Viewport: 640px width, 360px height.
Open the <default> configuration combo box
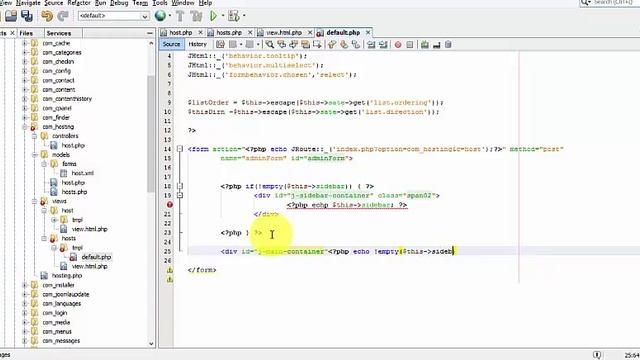click(113, 16)
